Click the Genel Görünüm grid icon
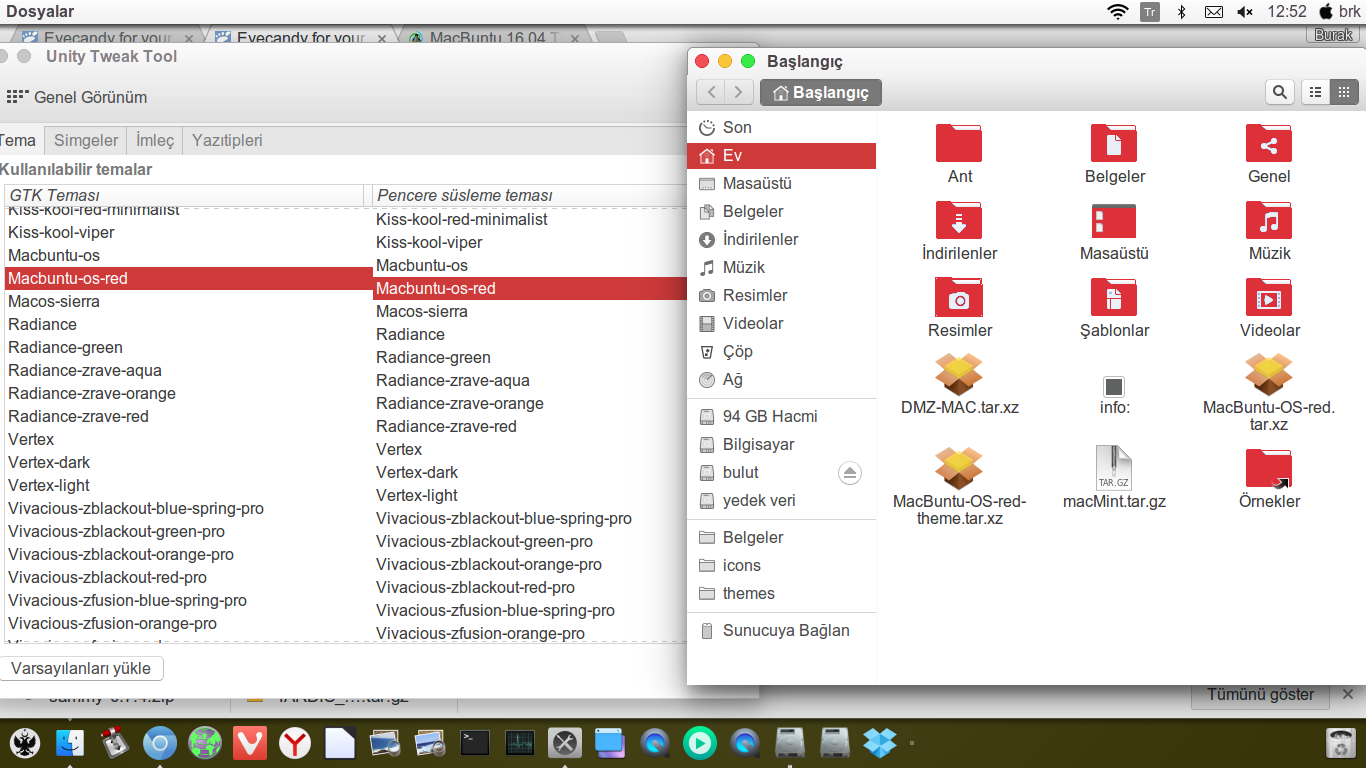 click(16, 97)
